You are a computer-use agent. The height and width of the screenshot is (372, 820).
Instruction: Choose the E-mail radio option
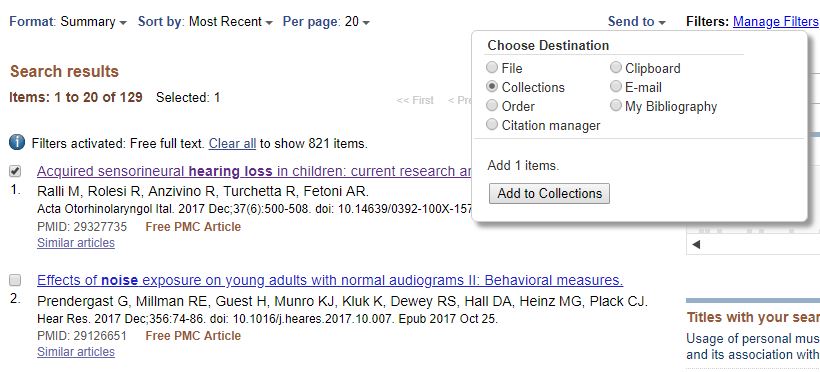click(x=616, y=86)
